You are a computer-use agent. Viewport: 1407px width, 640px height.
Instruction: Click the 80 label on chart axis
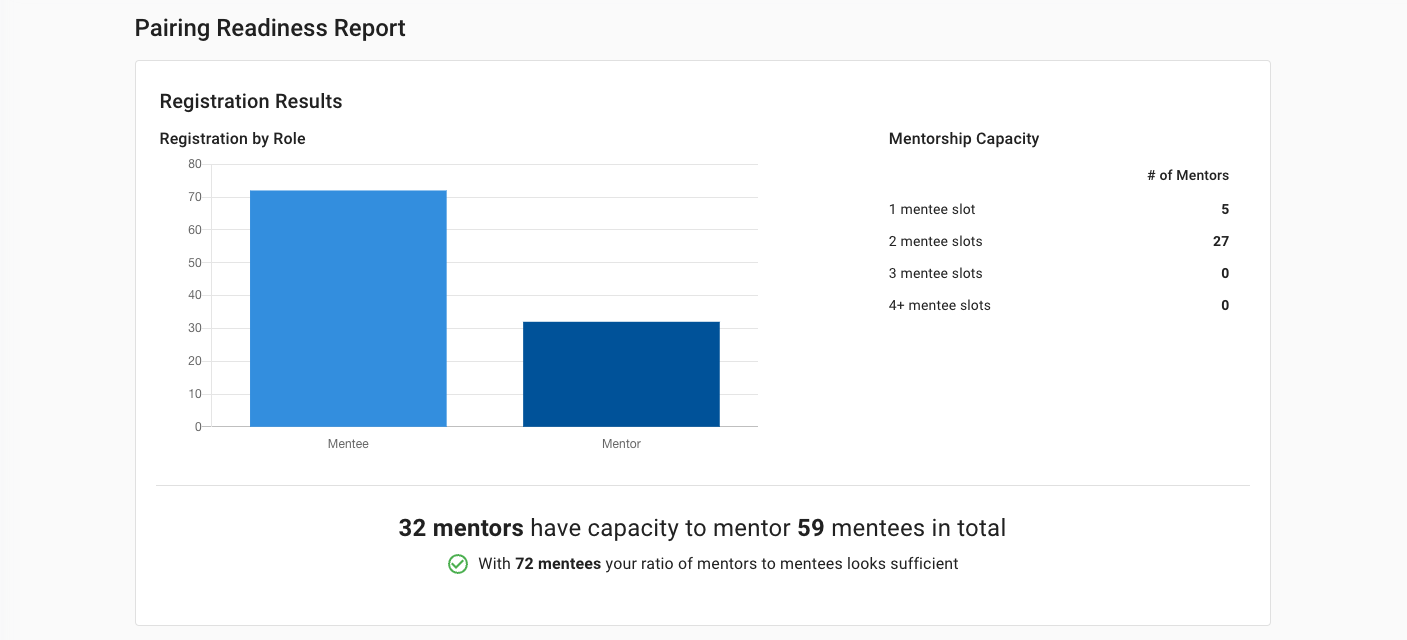click(x=194, y=164)
